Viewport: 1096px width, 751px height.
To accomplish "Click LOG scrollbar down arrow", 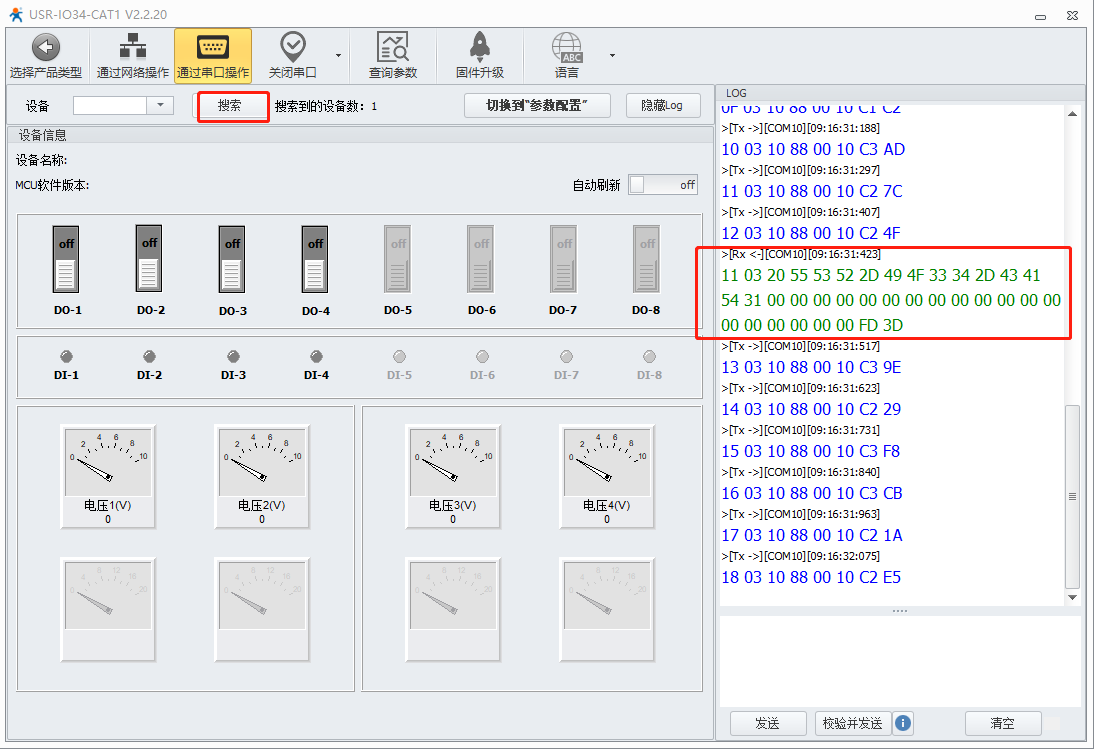I will point(1072,597).
